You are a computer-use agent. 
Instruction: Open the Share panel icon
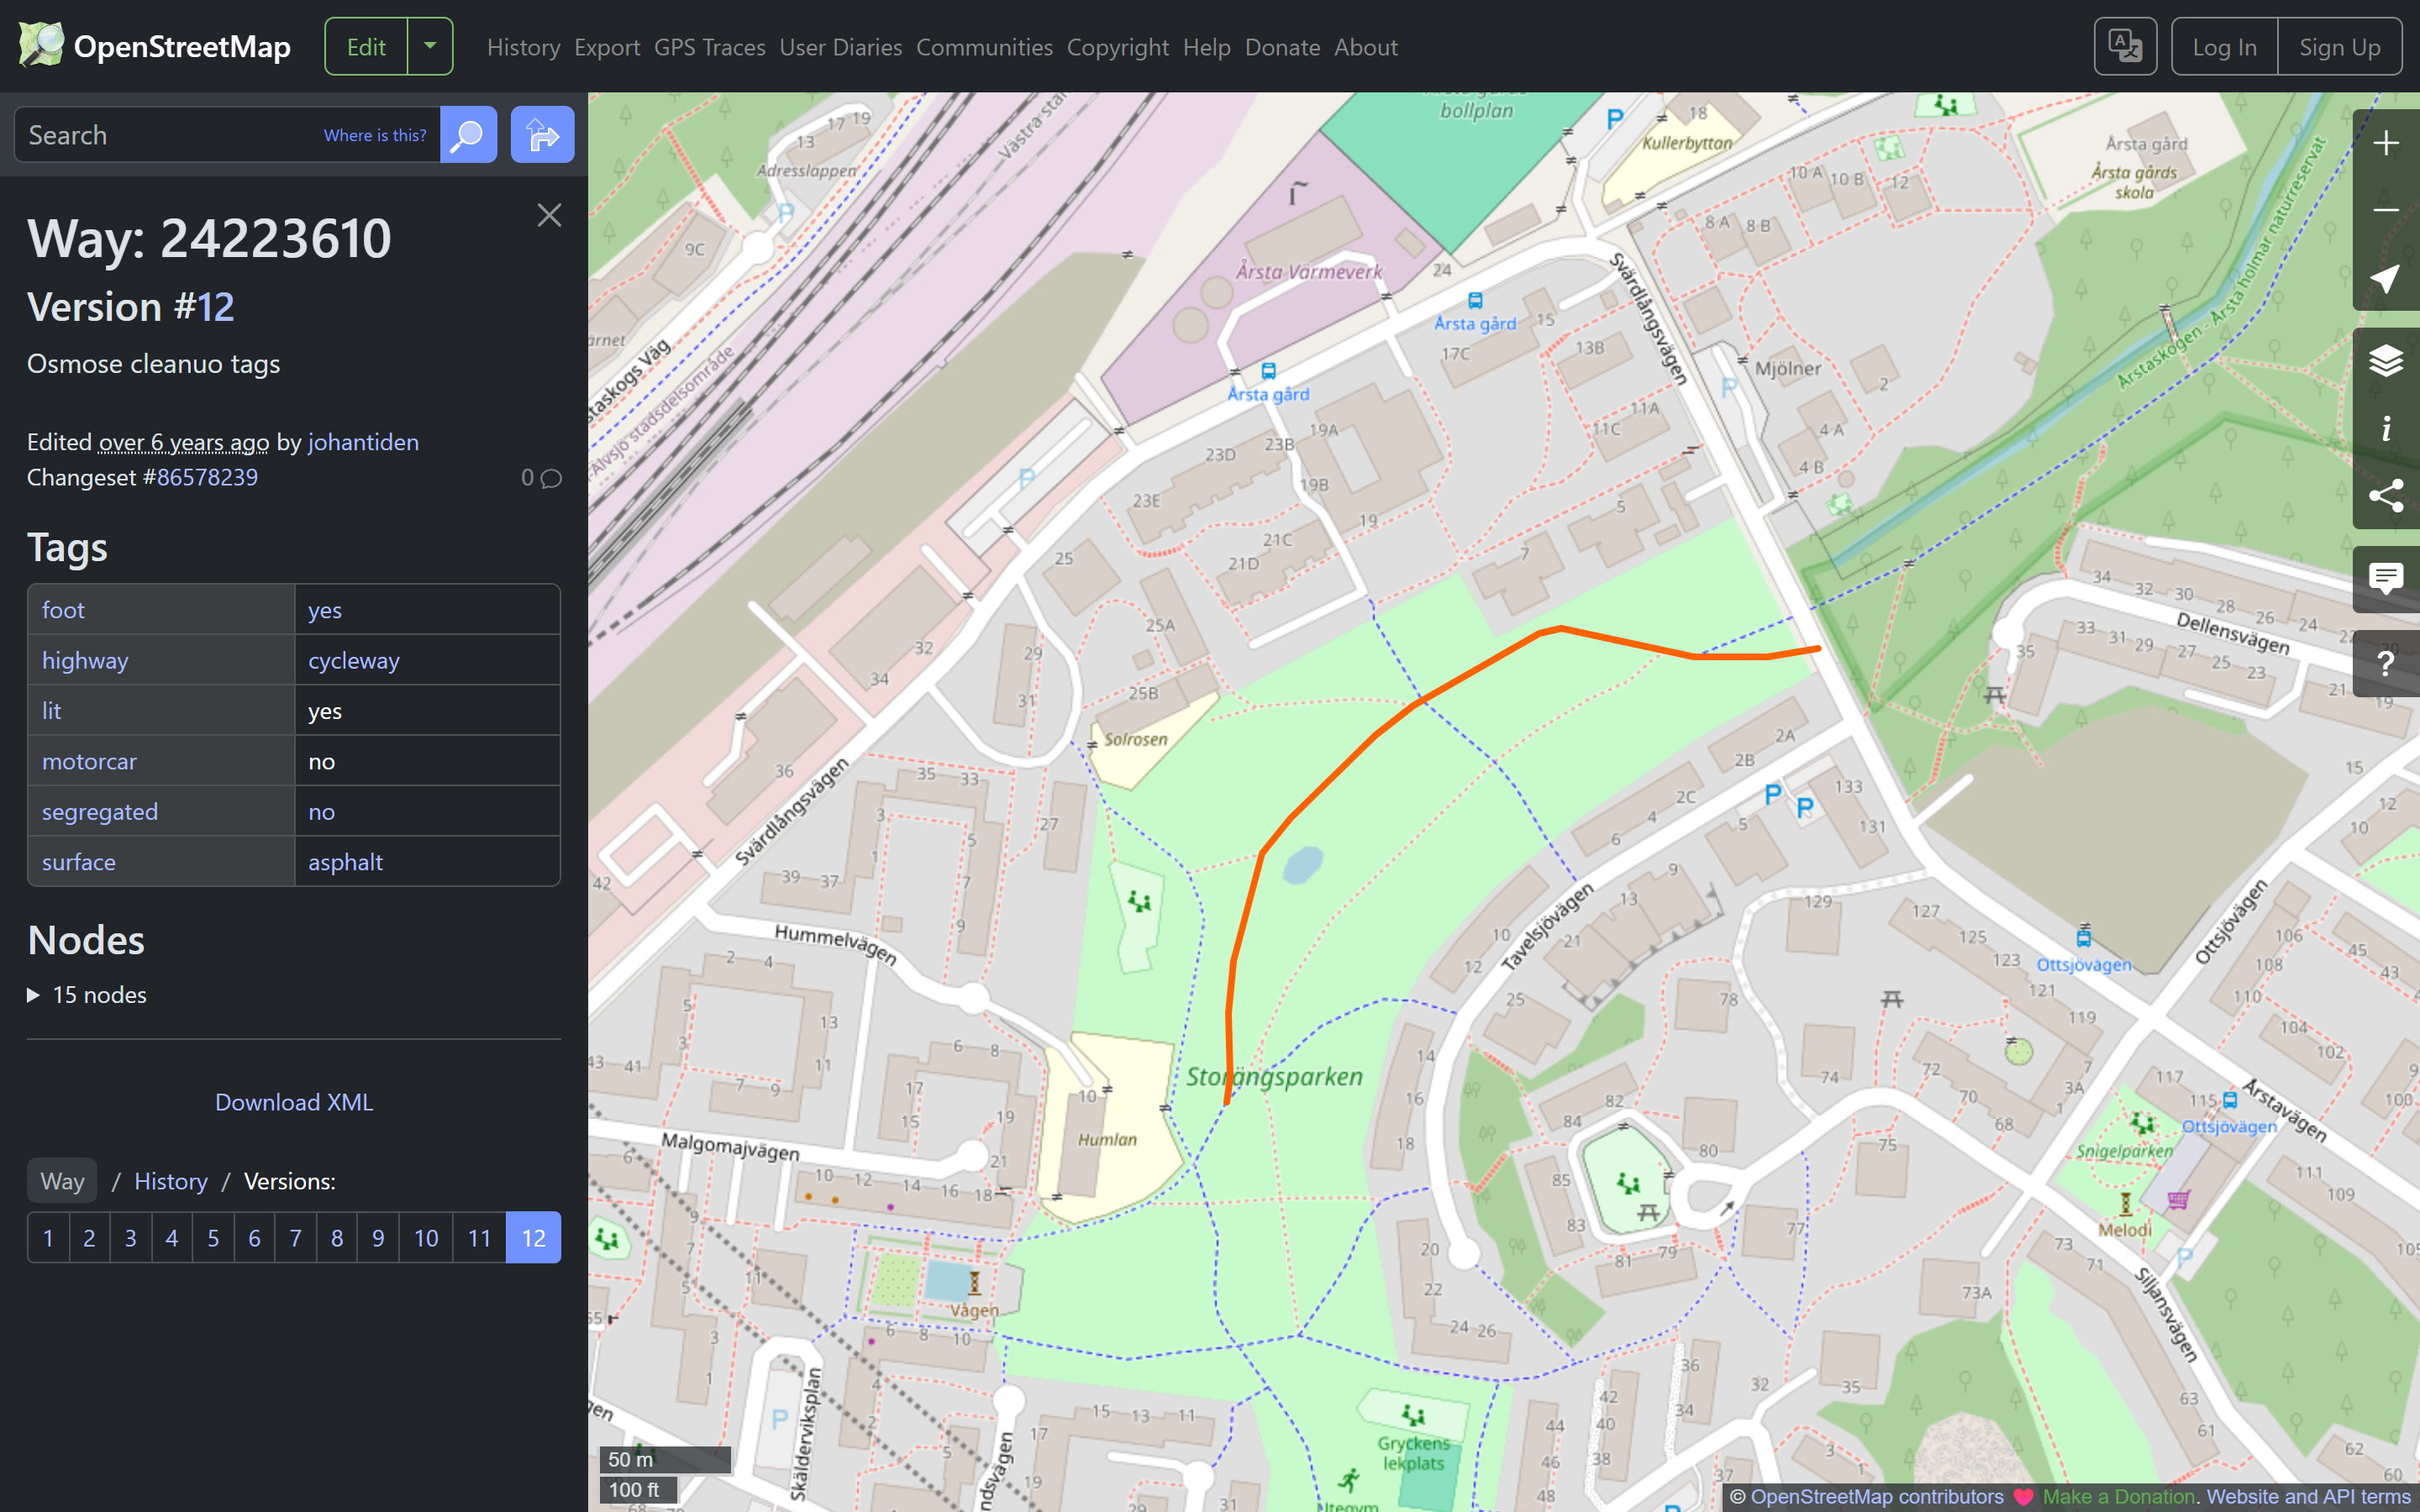pyautogui.click(x=2386, y=495)
